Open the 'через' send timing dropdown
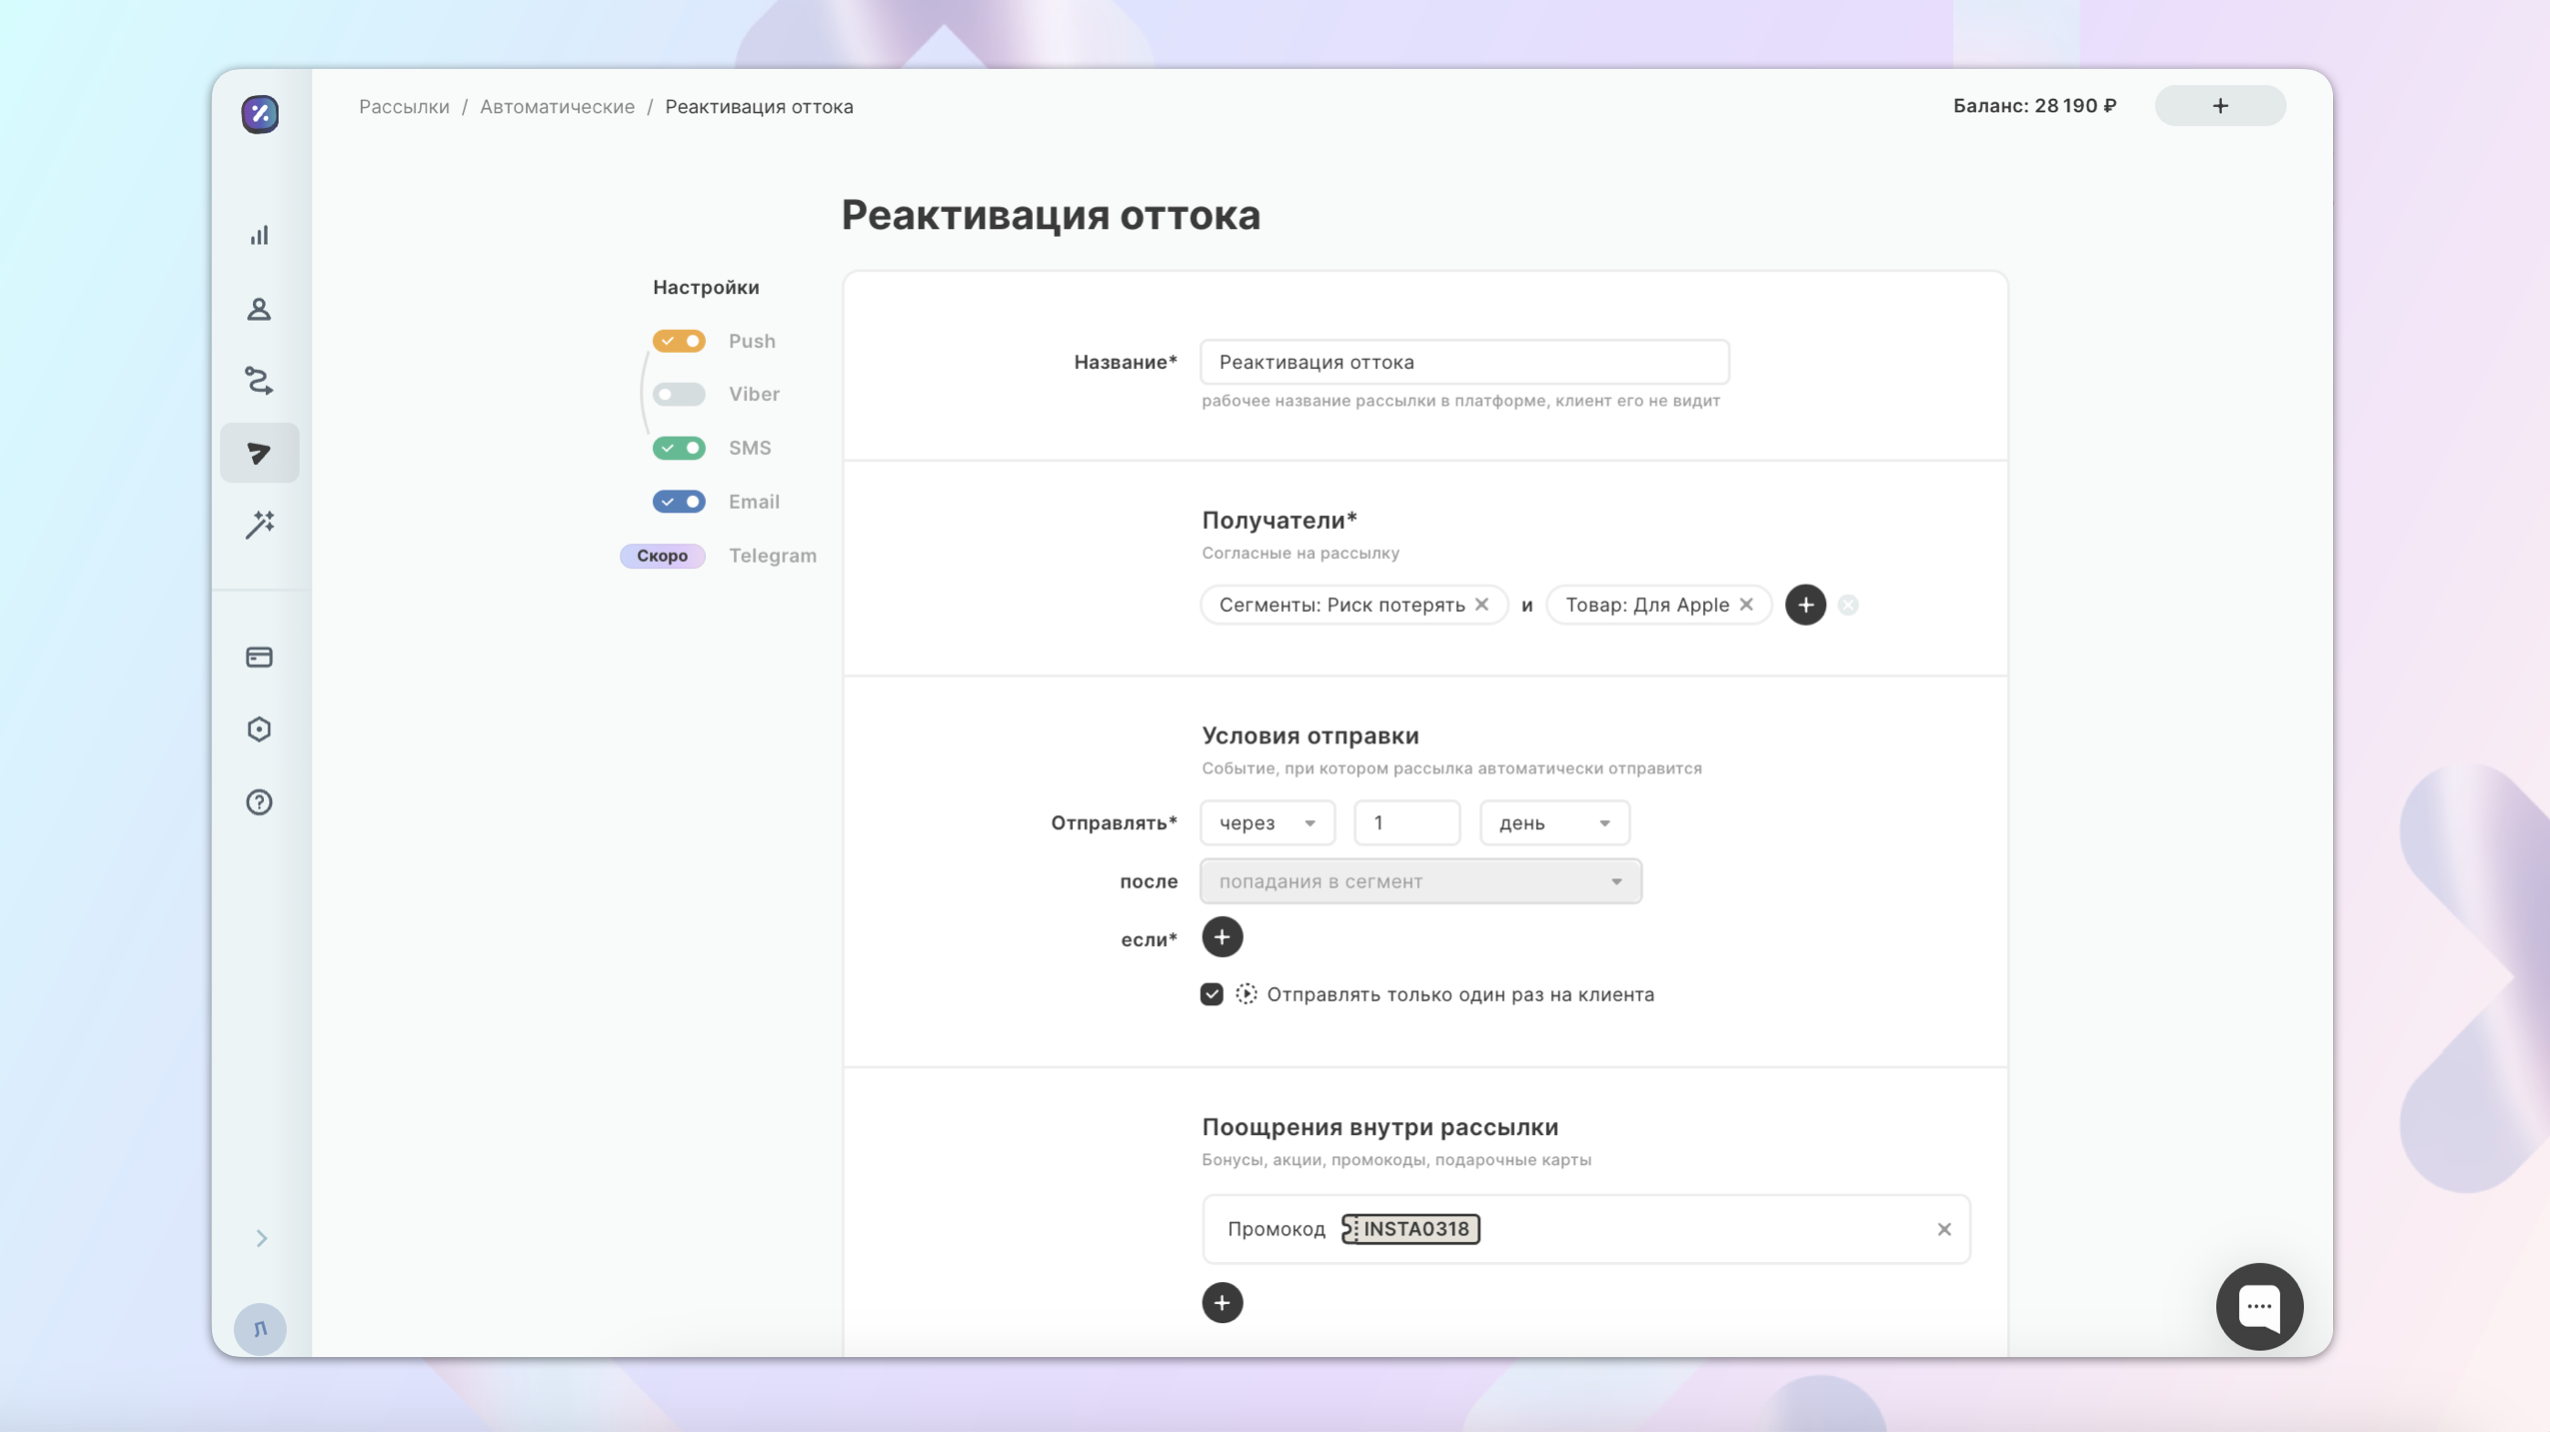The width and height of the screenshot is (2550, 1432). (1267, 822)
